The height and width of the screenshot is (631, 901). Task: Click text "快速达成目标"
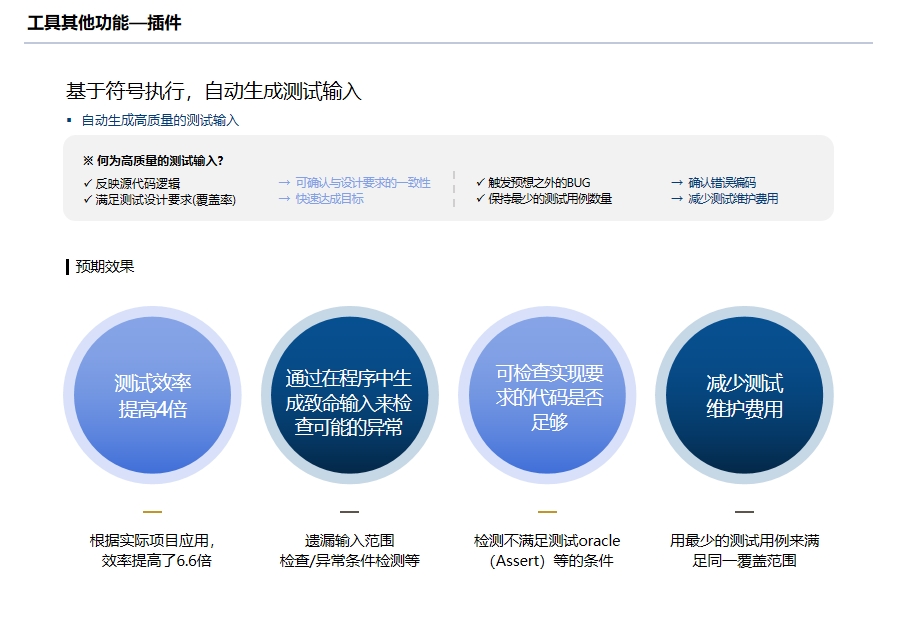[329, 199]
